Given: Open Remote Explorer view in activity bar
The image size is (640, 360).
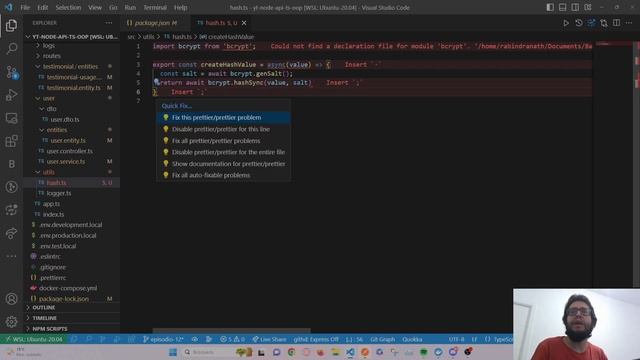Looking at the screenshot, I should point(11,118).
